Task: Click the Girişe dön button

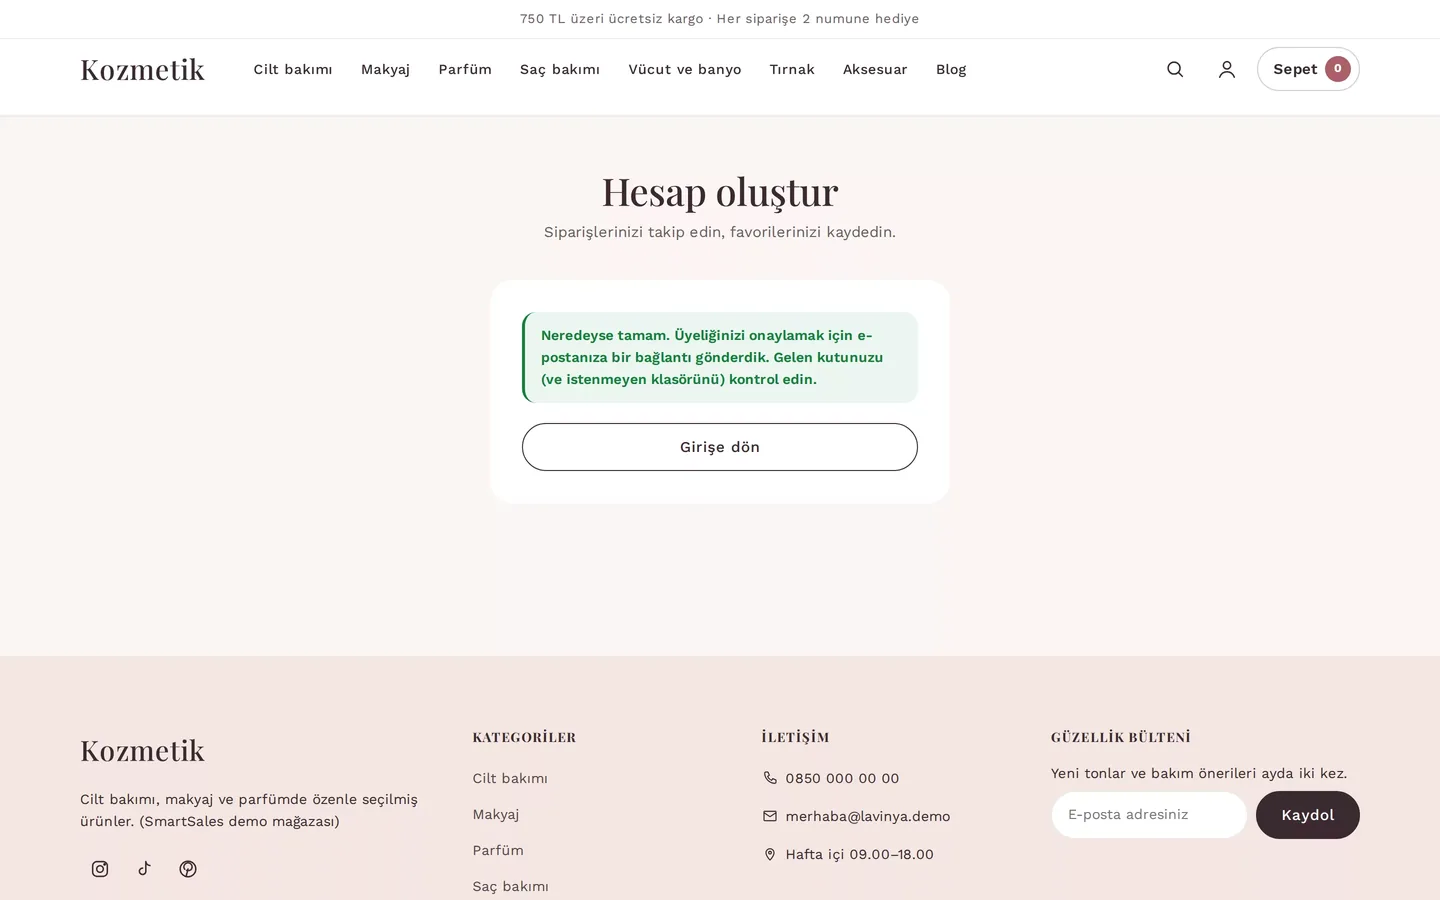Action: coord(720,447)
